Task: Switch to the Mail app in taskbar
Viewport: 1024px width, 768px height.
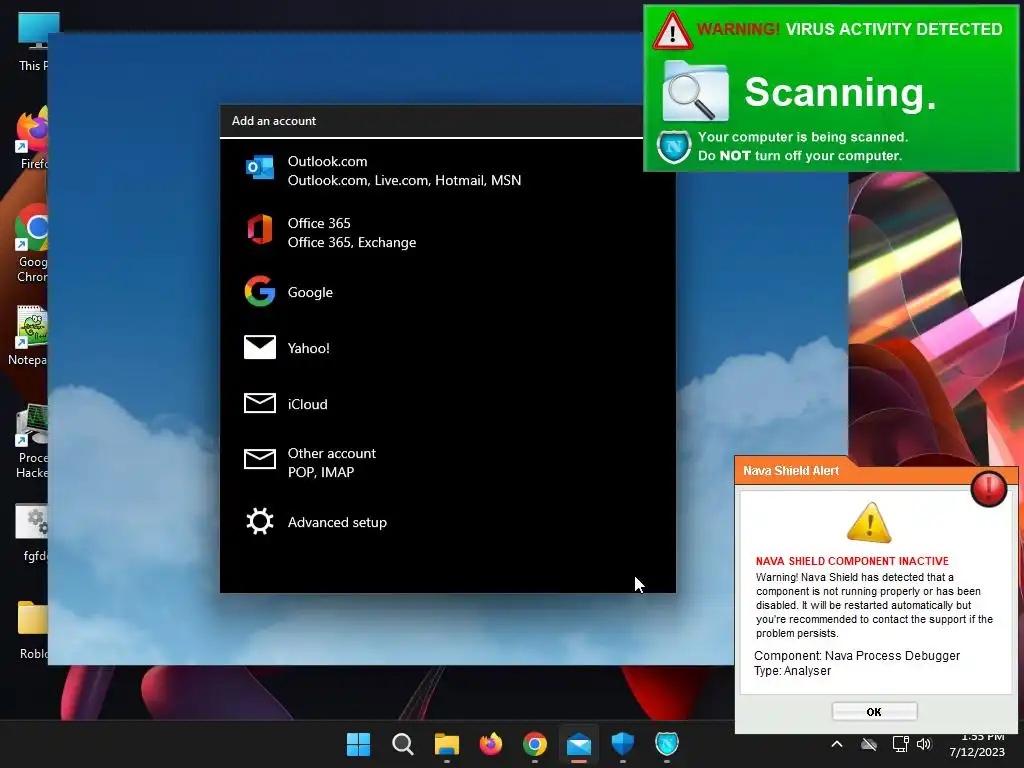Action: [x=579, y=744]
